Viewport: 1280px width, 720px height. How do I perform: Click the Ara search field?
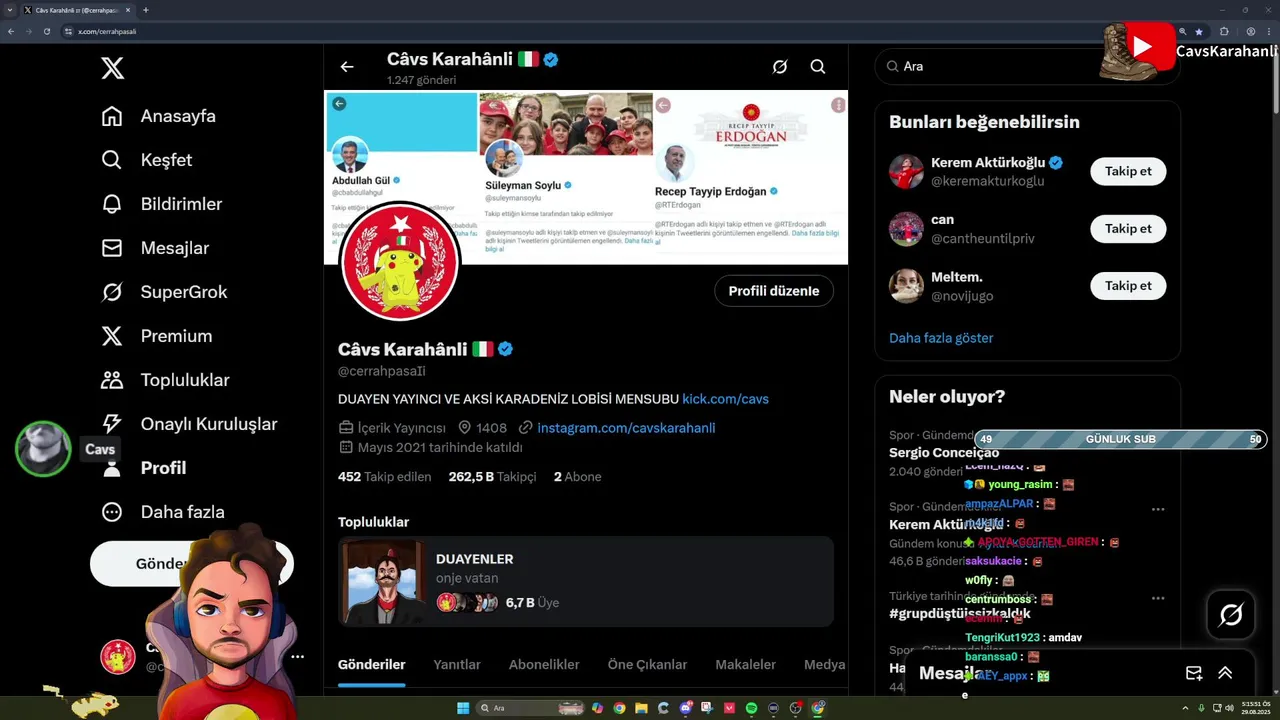pyautogui.click(x=1027, y=66)
